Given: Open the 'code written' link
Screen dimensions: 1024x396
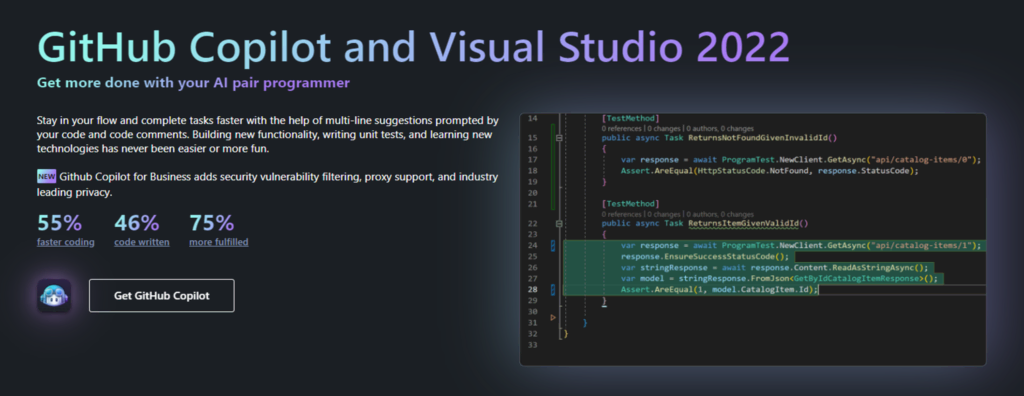Looking at the screenshot, I should 142,242.
